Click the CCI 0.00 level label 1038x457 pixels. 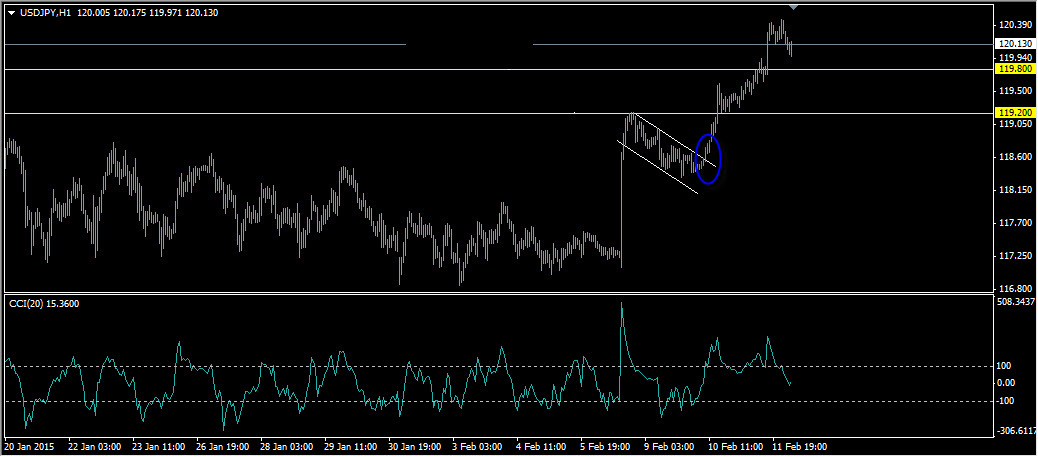(x=1008, y=383)
